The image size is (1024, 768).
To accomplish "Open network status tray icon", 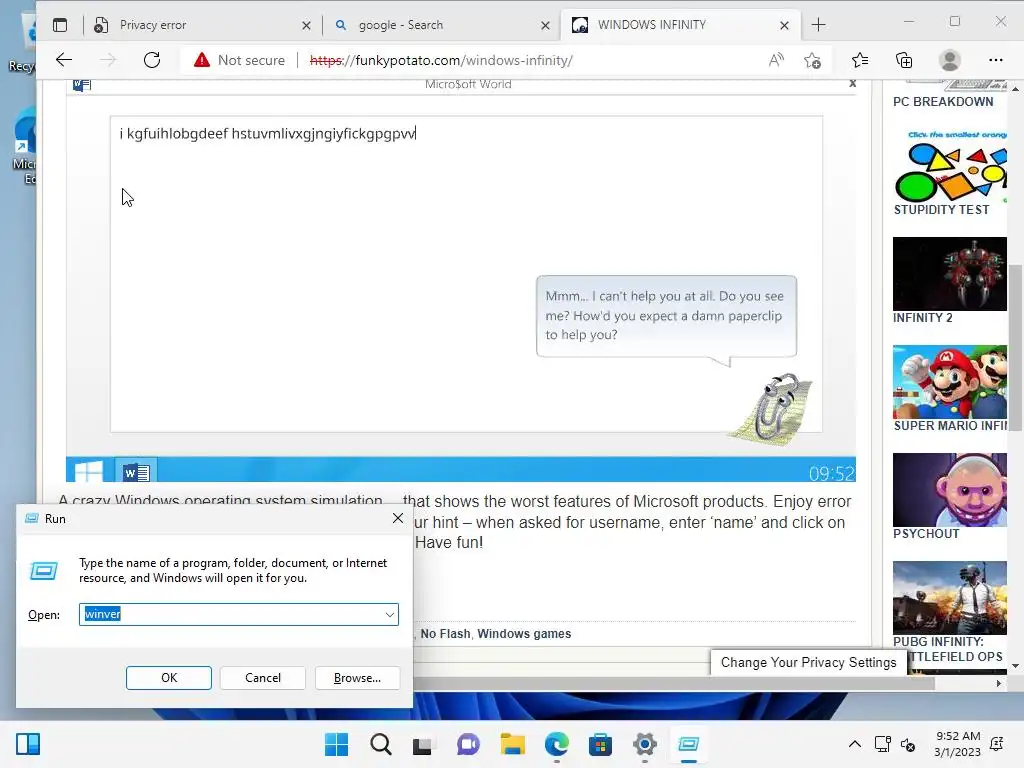I will [882, 744].
